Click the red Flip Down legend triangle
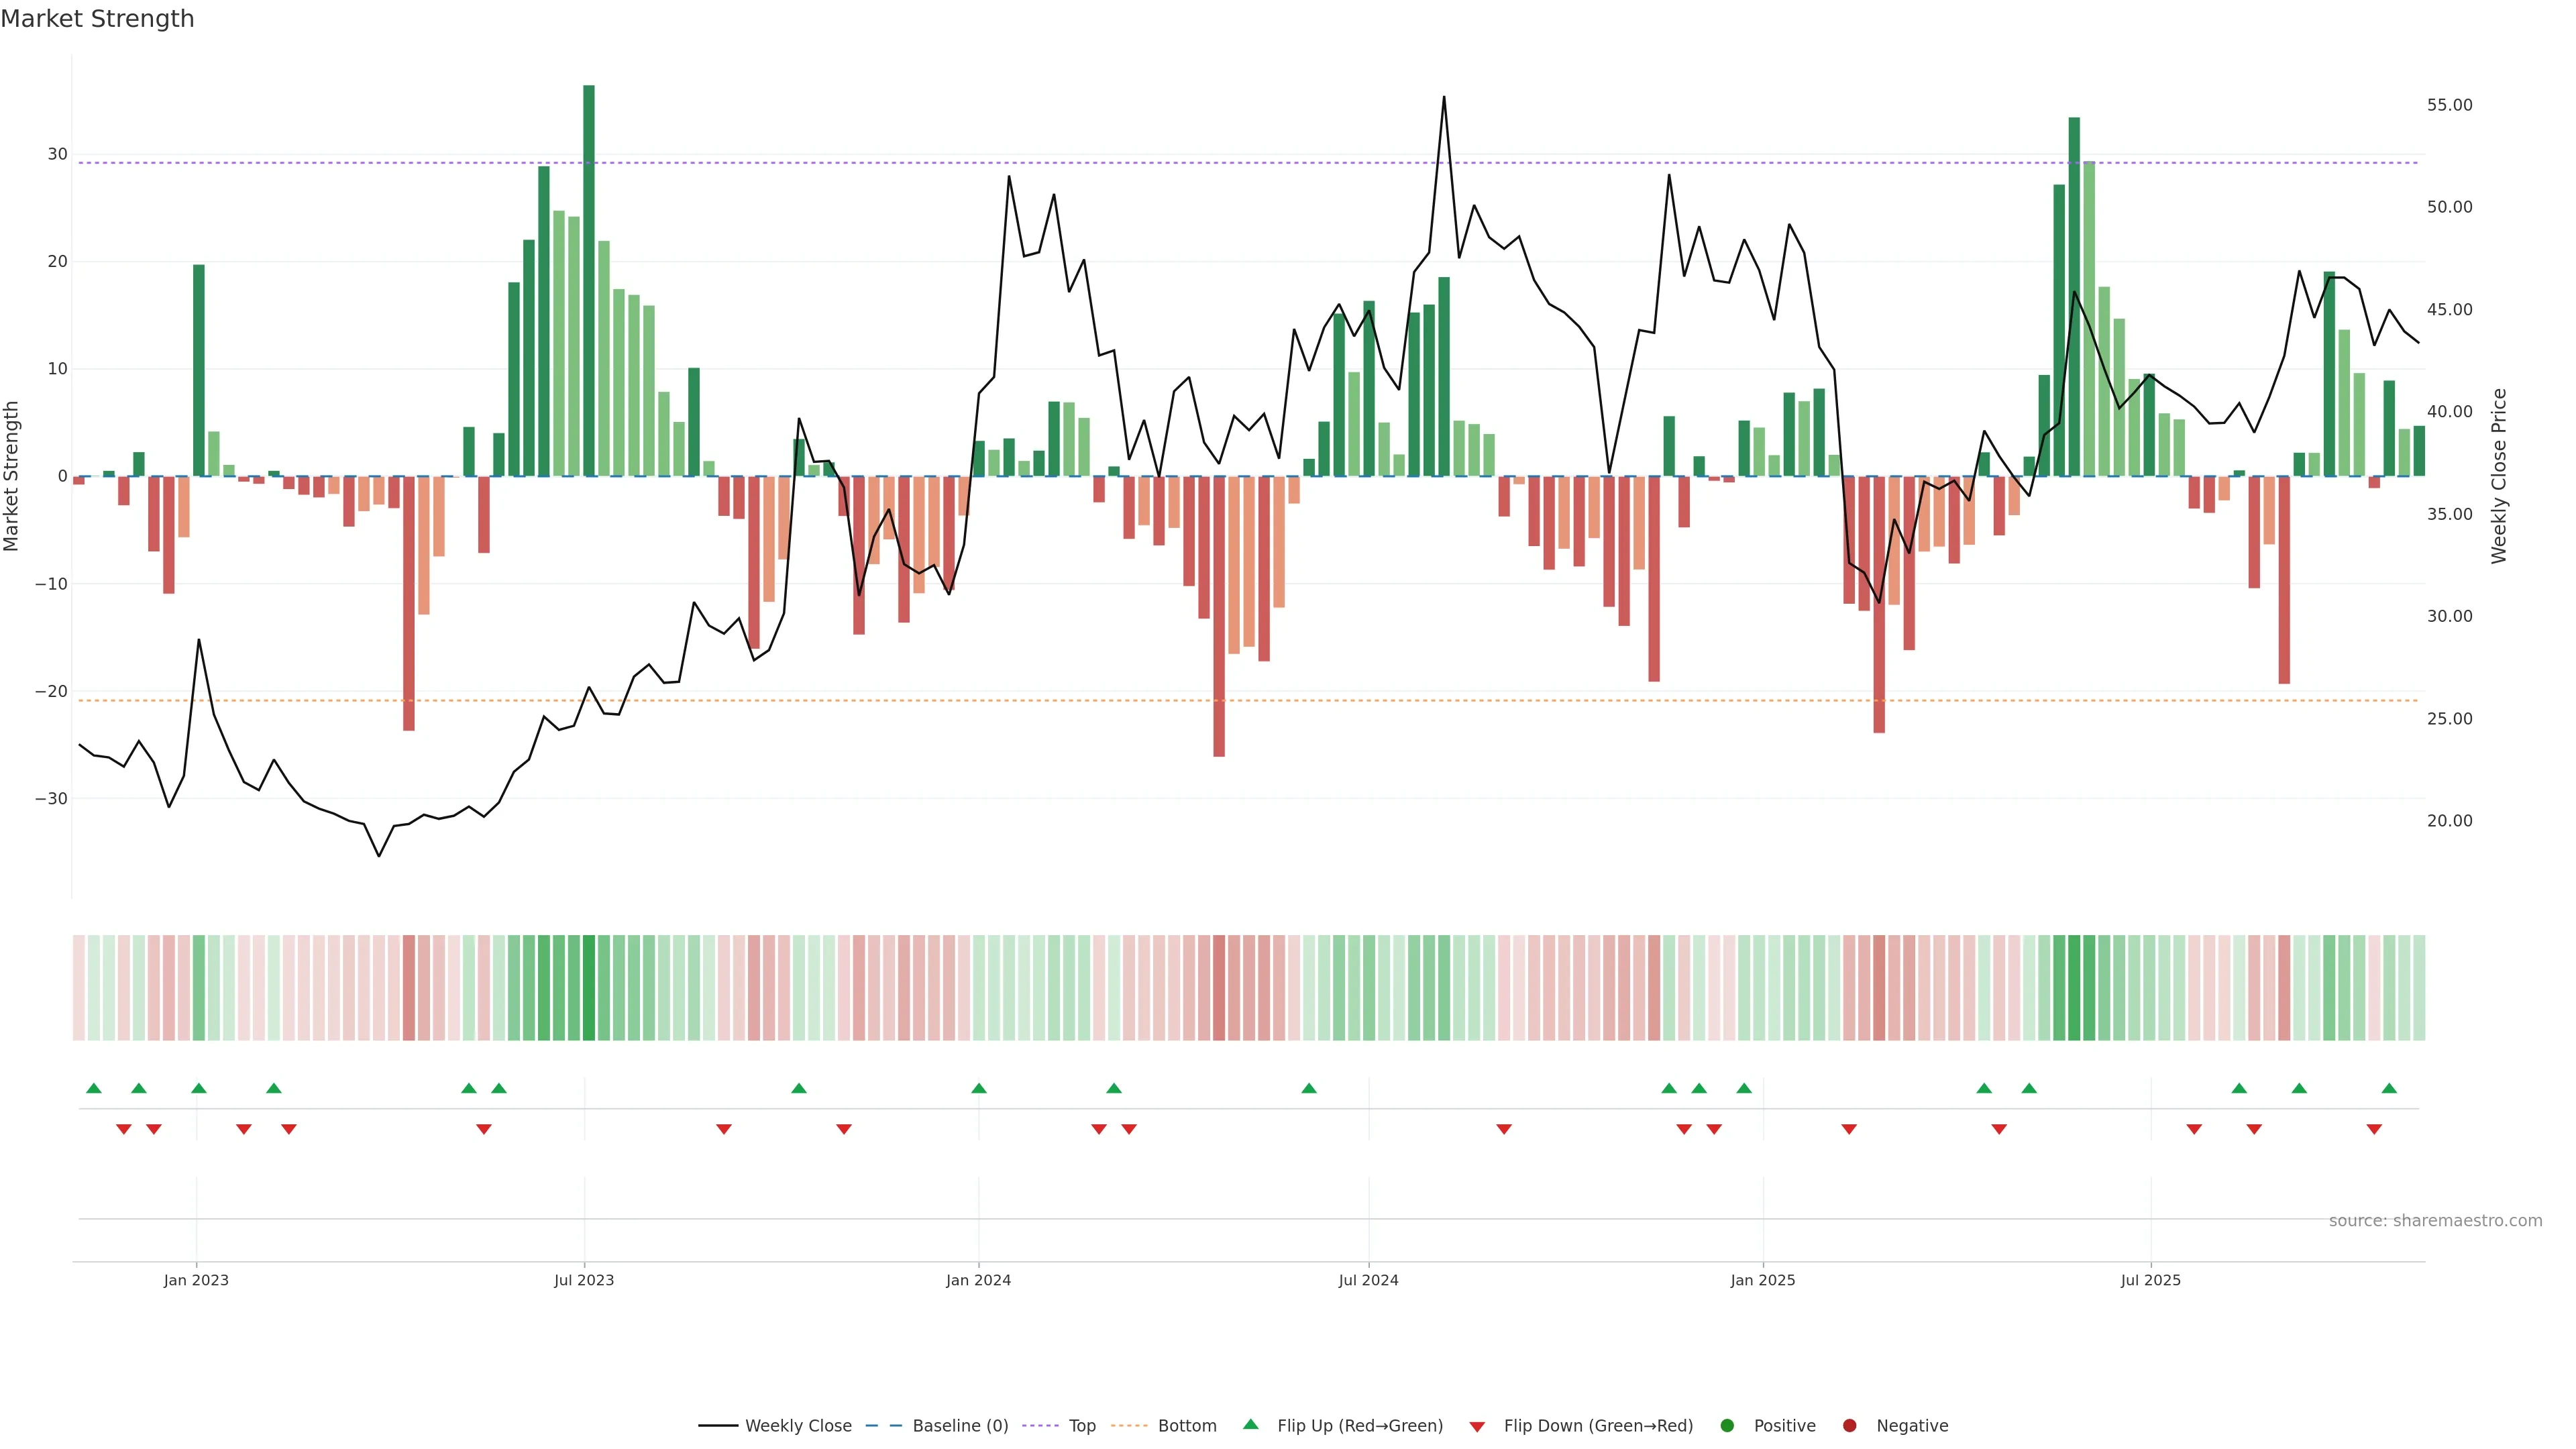The height and width of the screenshot is (1449, 2576). [x=1477, y=1426]
